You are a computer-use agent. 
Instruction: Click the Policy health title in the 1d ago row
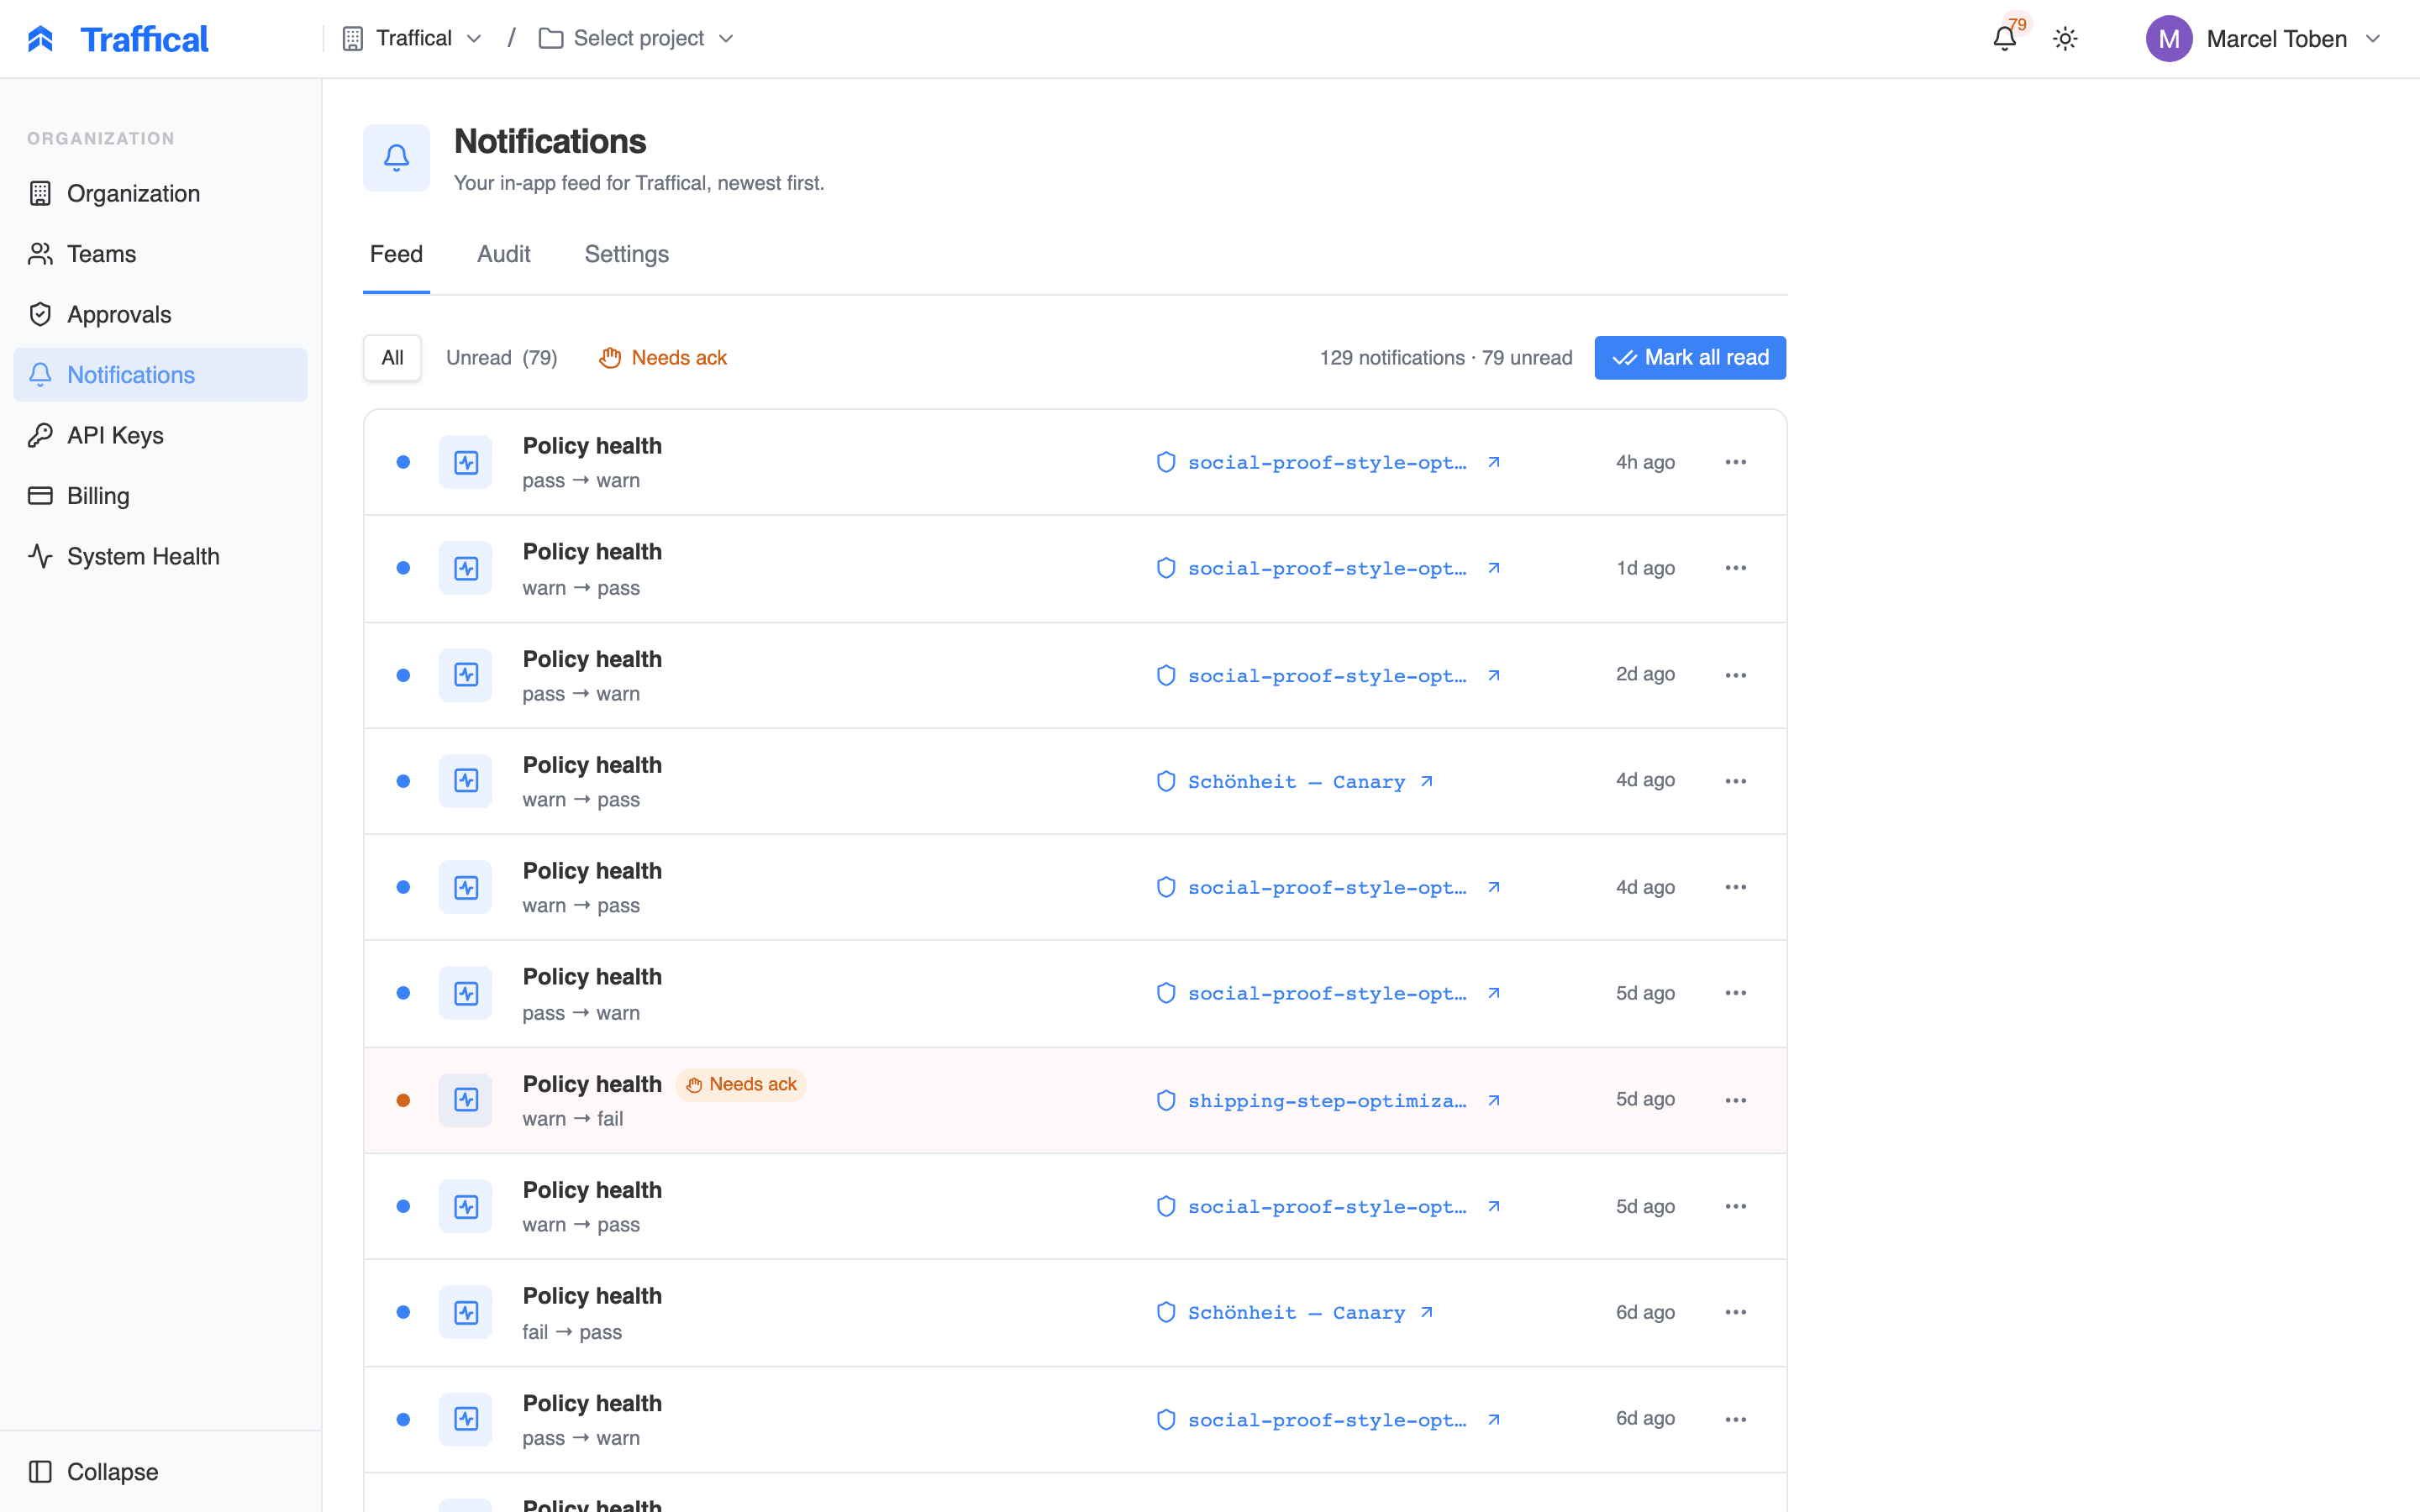pyautogui.click(x=592, y=552)
